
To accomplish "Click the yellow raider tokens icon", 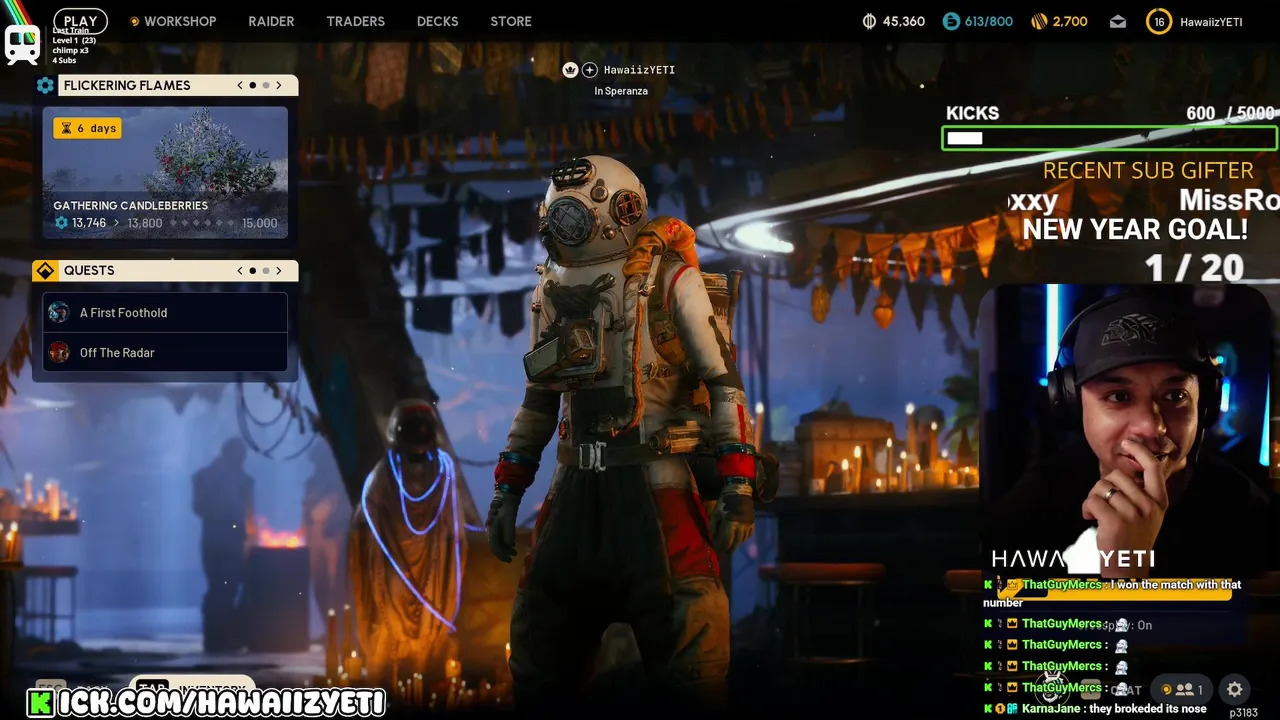I will click(x=1038, y=21).
